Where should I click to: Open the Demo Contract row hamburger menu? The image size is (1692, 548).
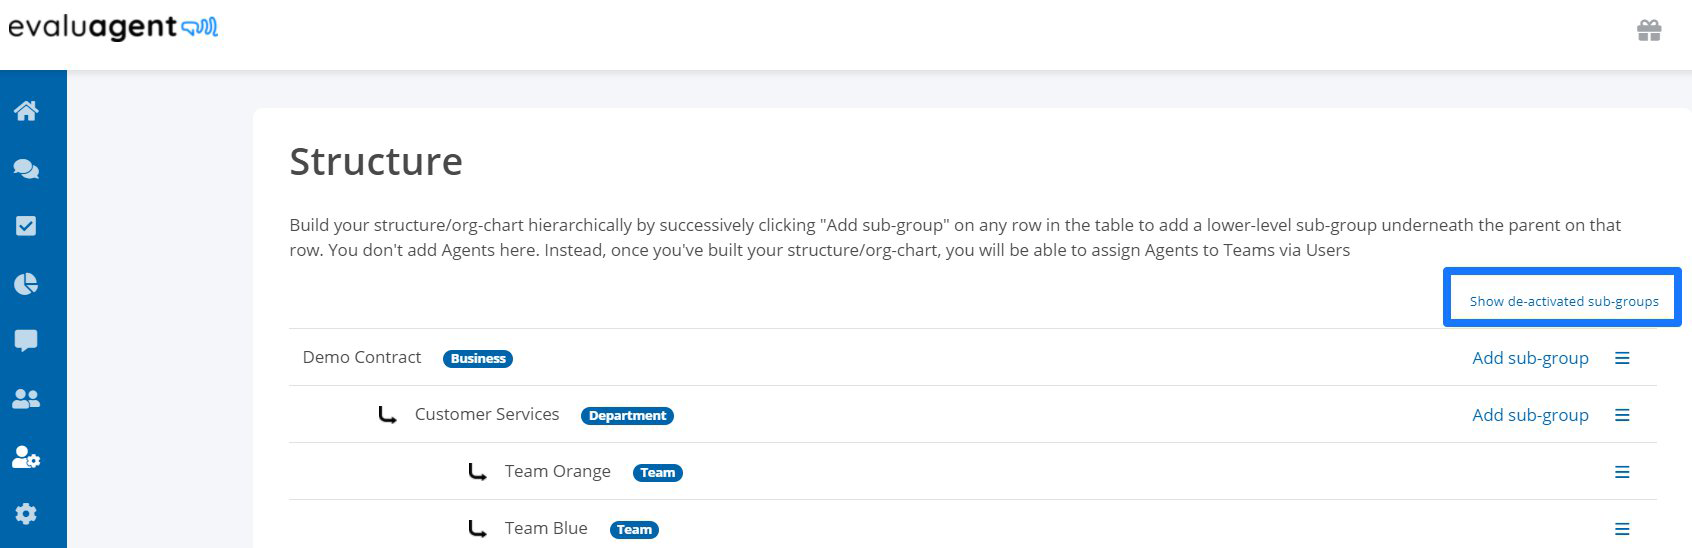pos(1622,358)
